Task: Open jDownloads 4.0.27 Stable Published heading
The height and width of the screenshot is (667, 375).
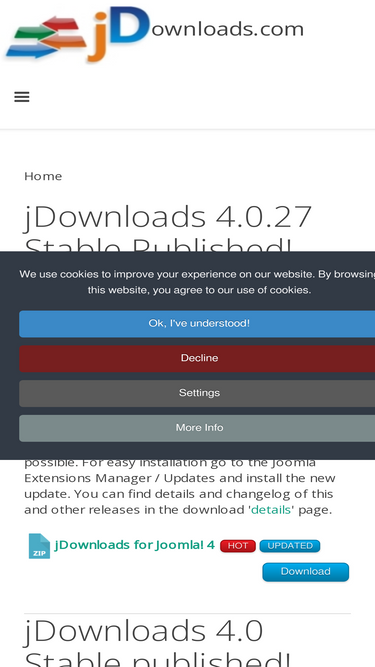Action: point(168,227)
